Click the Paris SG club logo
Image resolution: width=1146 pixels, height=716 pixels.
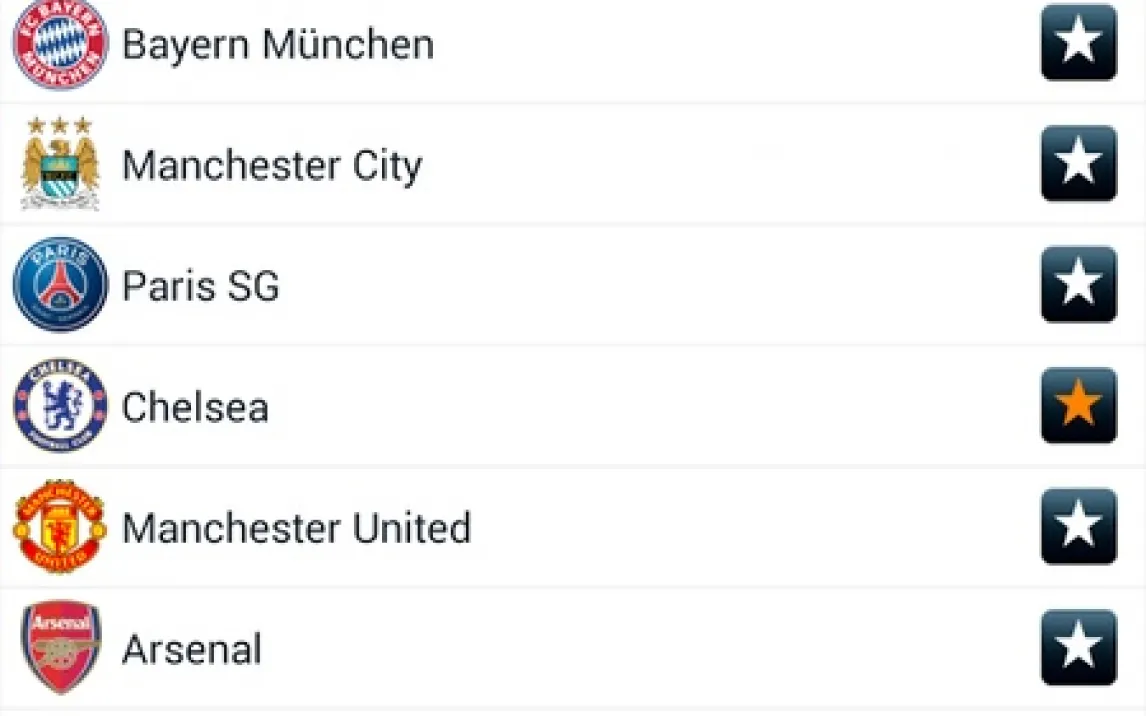(60, 285)
